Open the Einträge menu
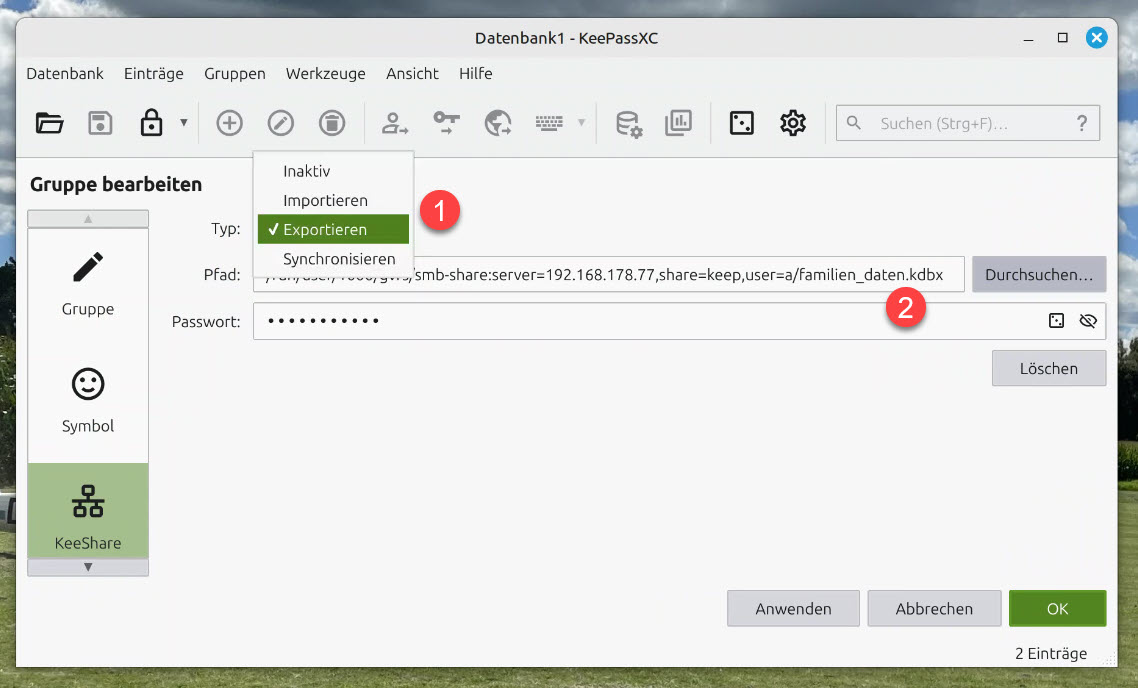The image size is (1138, 688). [x=154, y=73]
